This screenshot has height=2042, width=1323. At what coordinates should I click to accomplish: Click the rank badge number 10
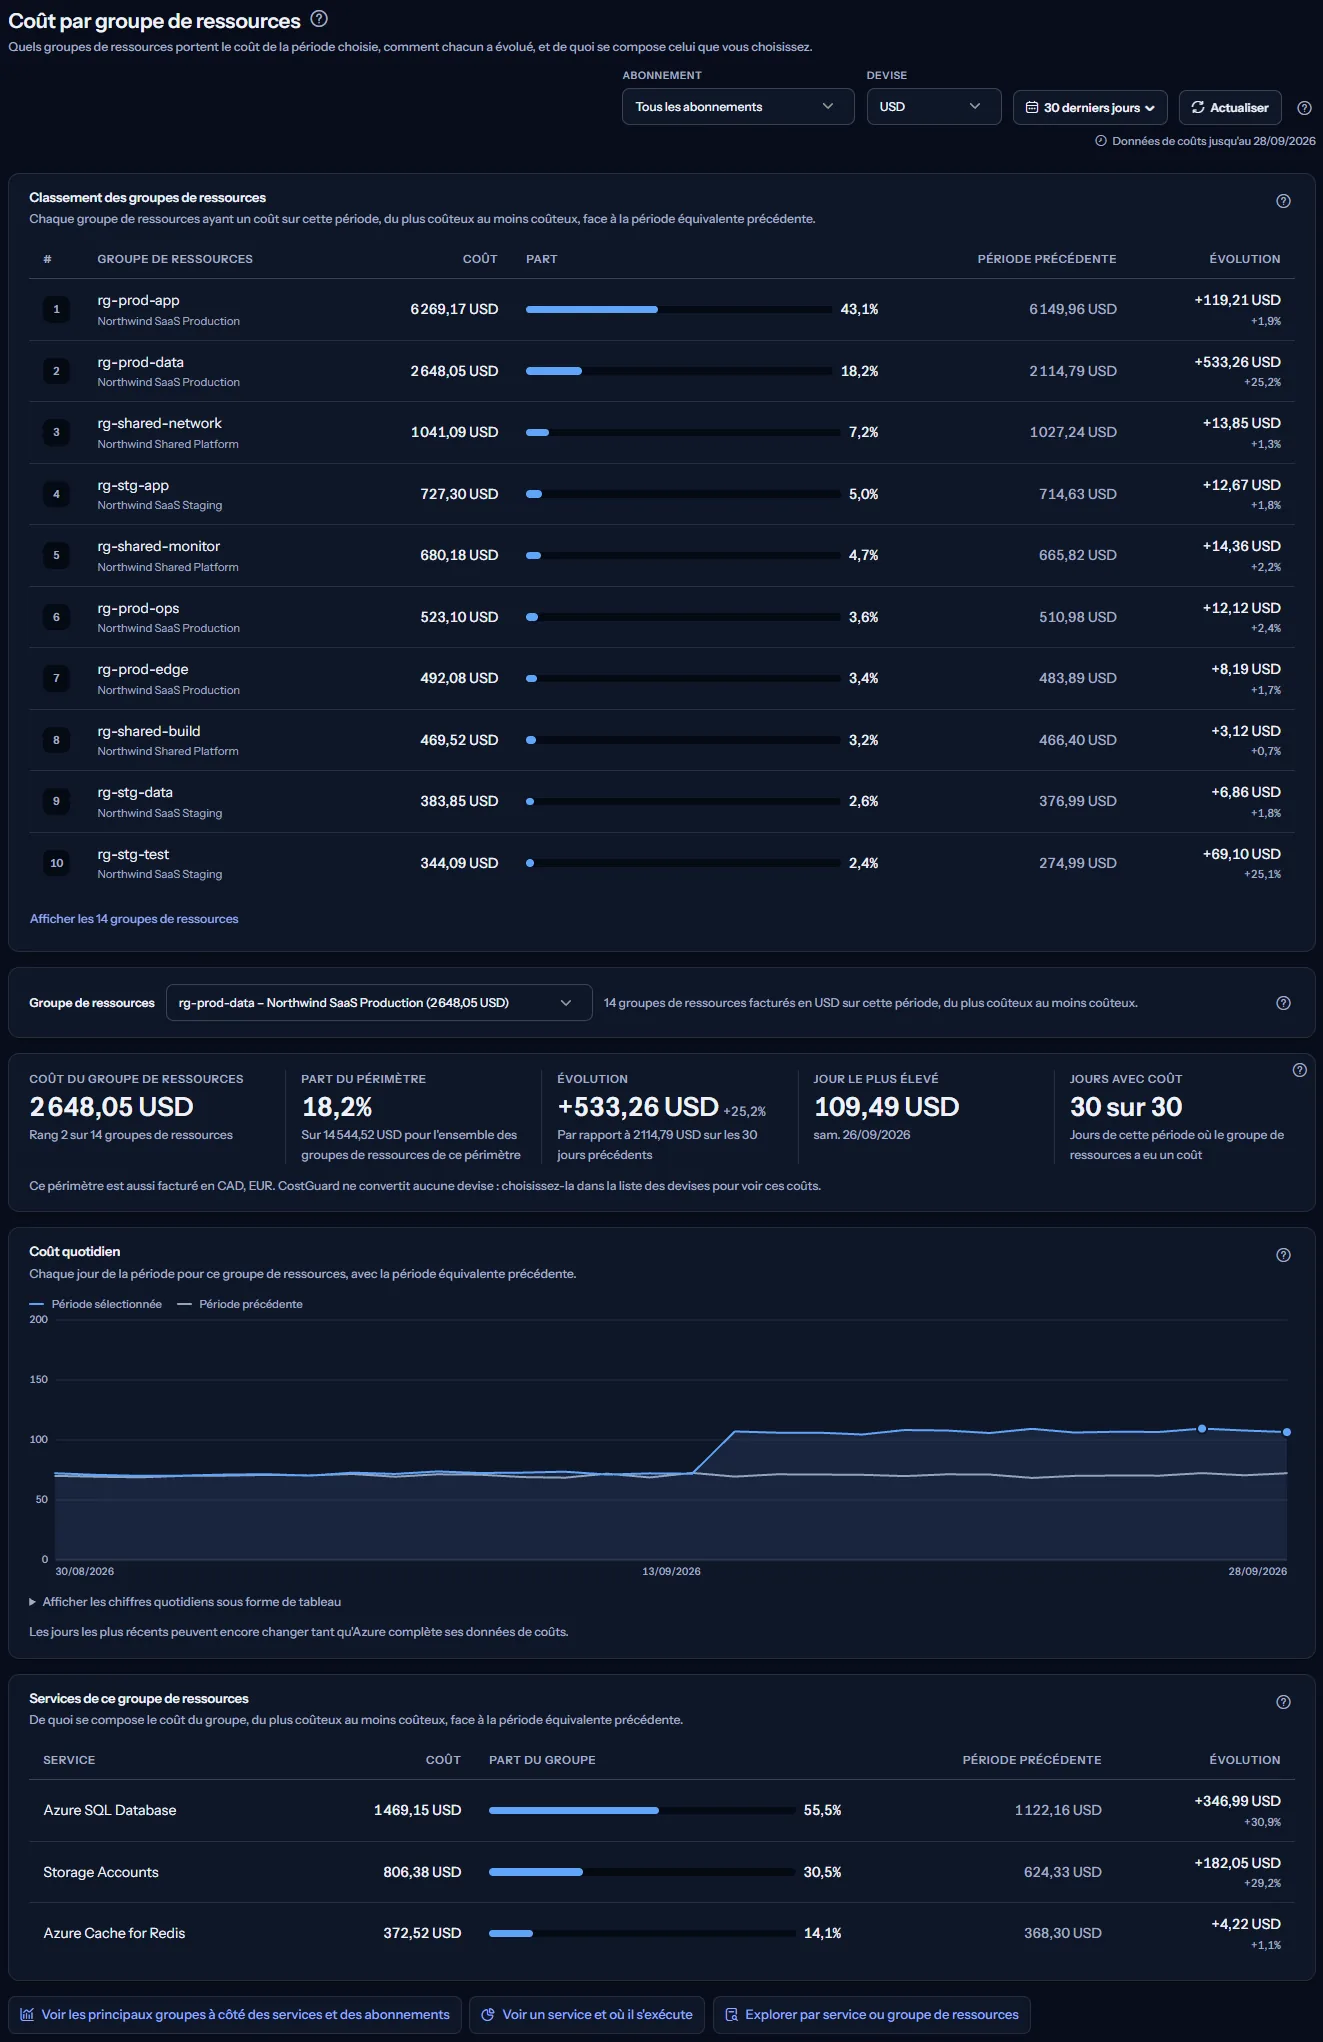(56, 863)
